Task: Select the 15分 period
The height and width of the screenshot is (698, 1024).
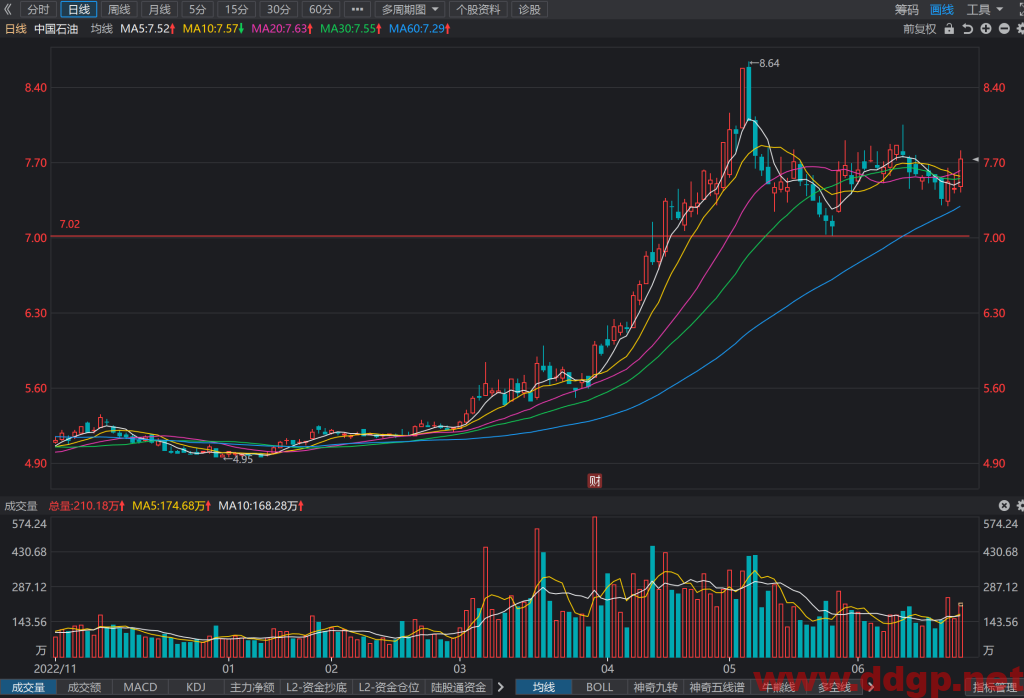Action: [236, 9]
